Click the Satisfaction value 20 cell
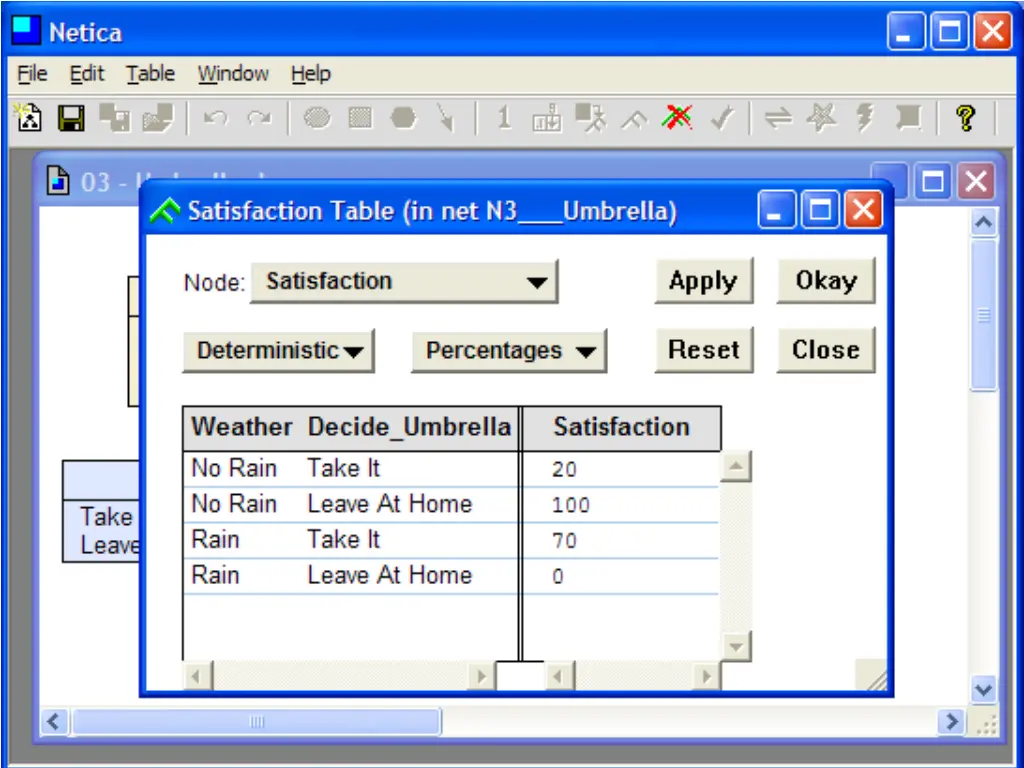1024x768 pixels. 620,469
